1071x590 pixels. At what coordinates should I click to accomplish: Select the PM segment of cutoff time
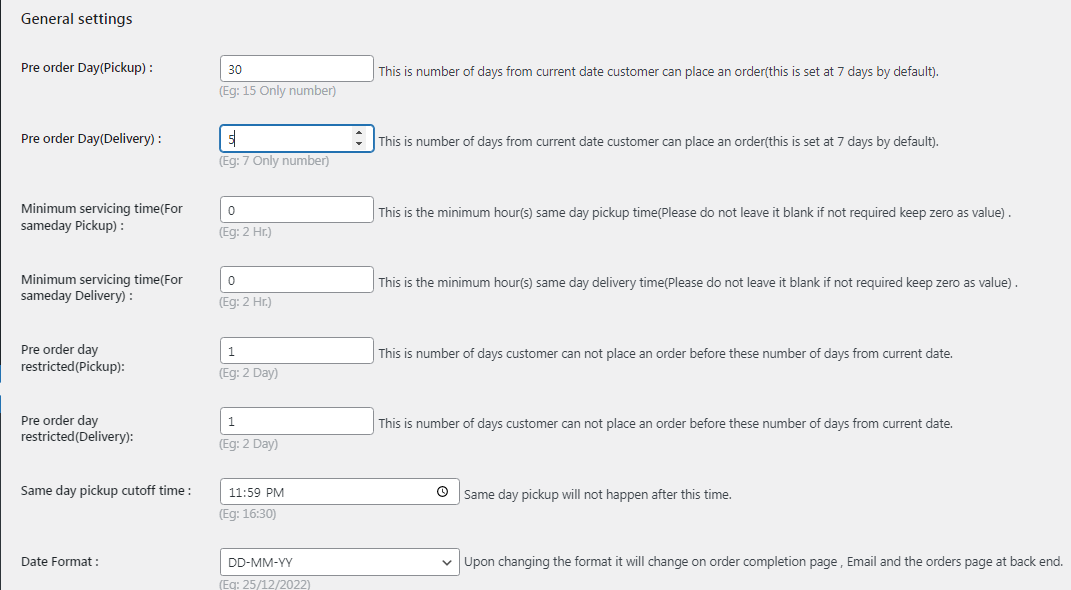275,492
